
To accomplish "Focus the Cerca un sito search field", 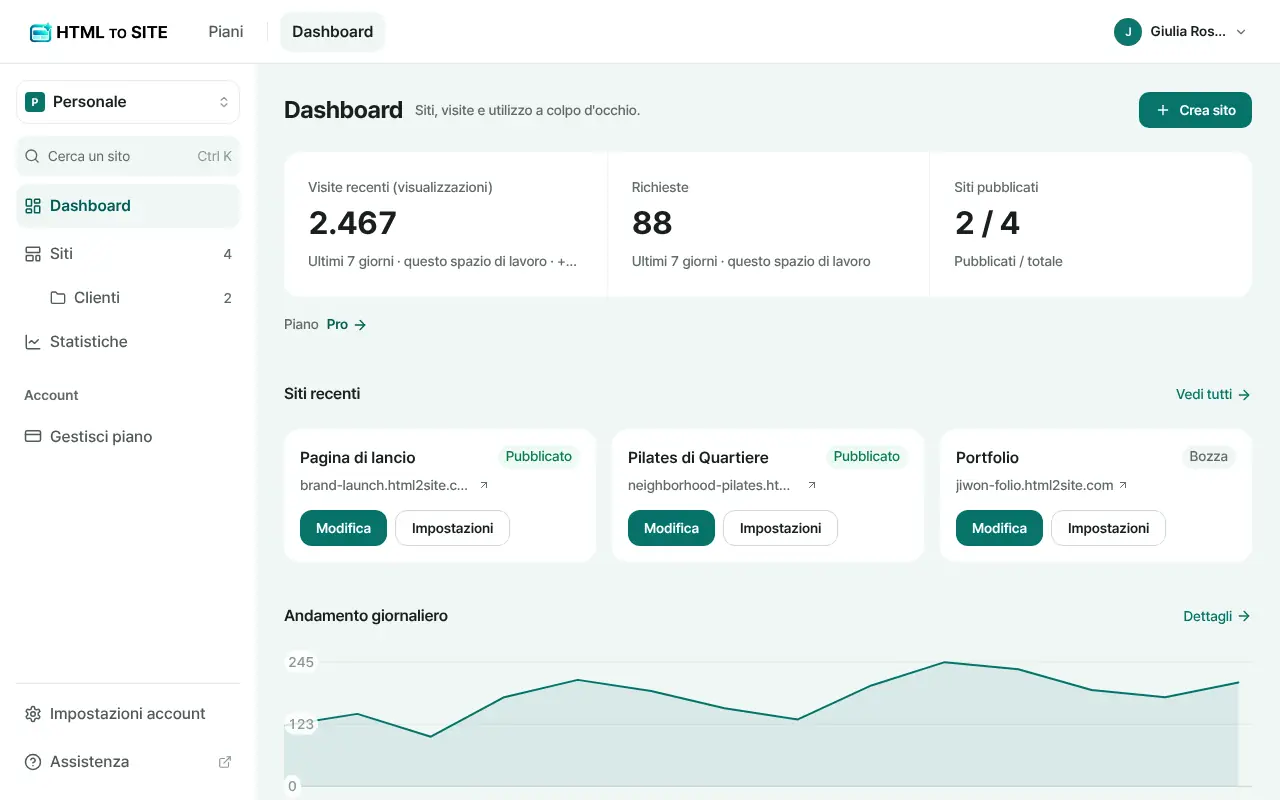I will click(x=128, y=156).
